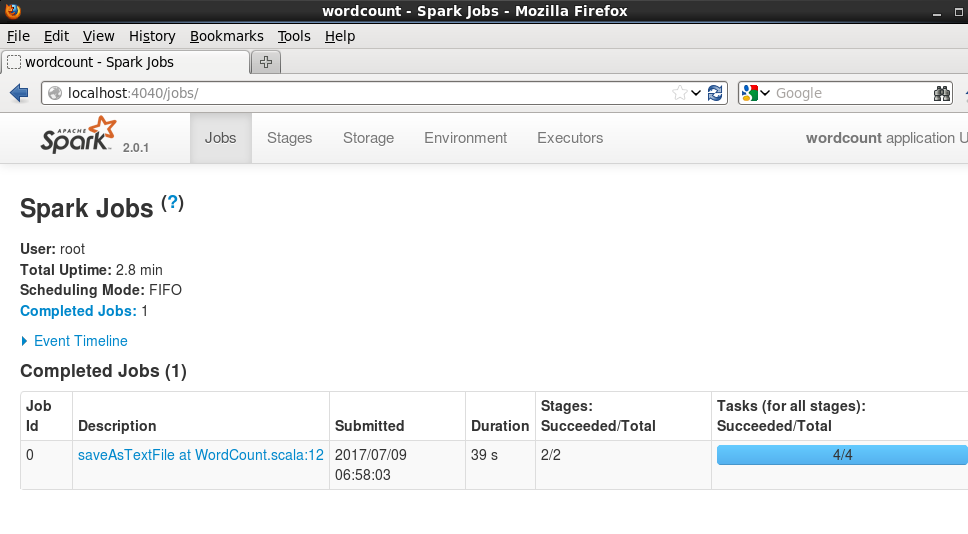Switch to the Executors tab
The width and height of the screenshot is (968, 534).
[570, 138]
